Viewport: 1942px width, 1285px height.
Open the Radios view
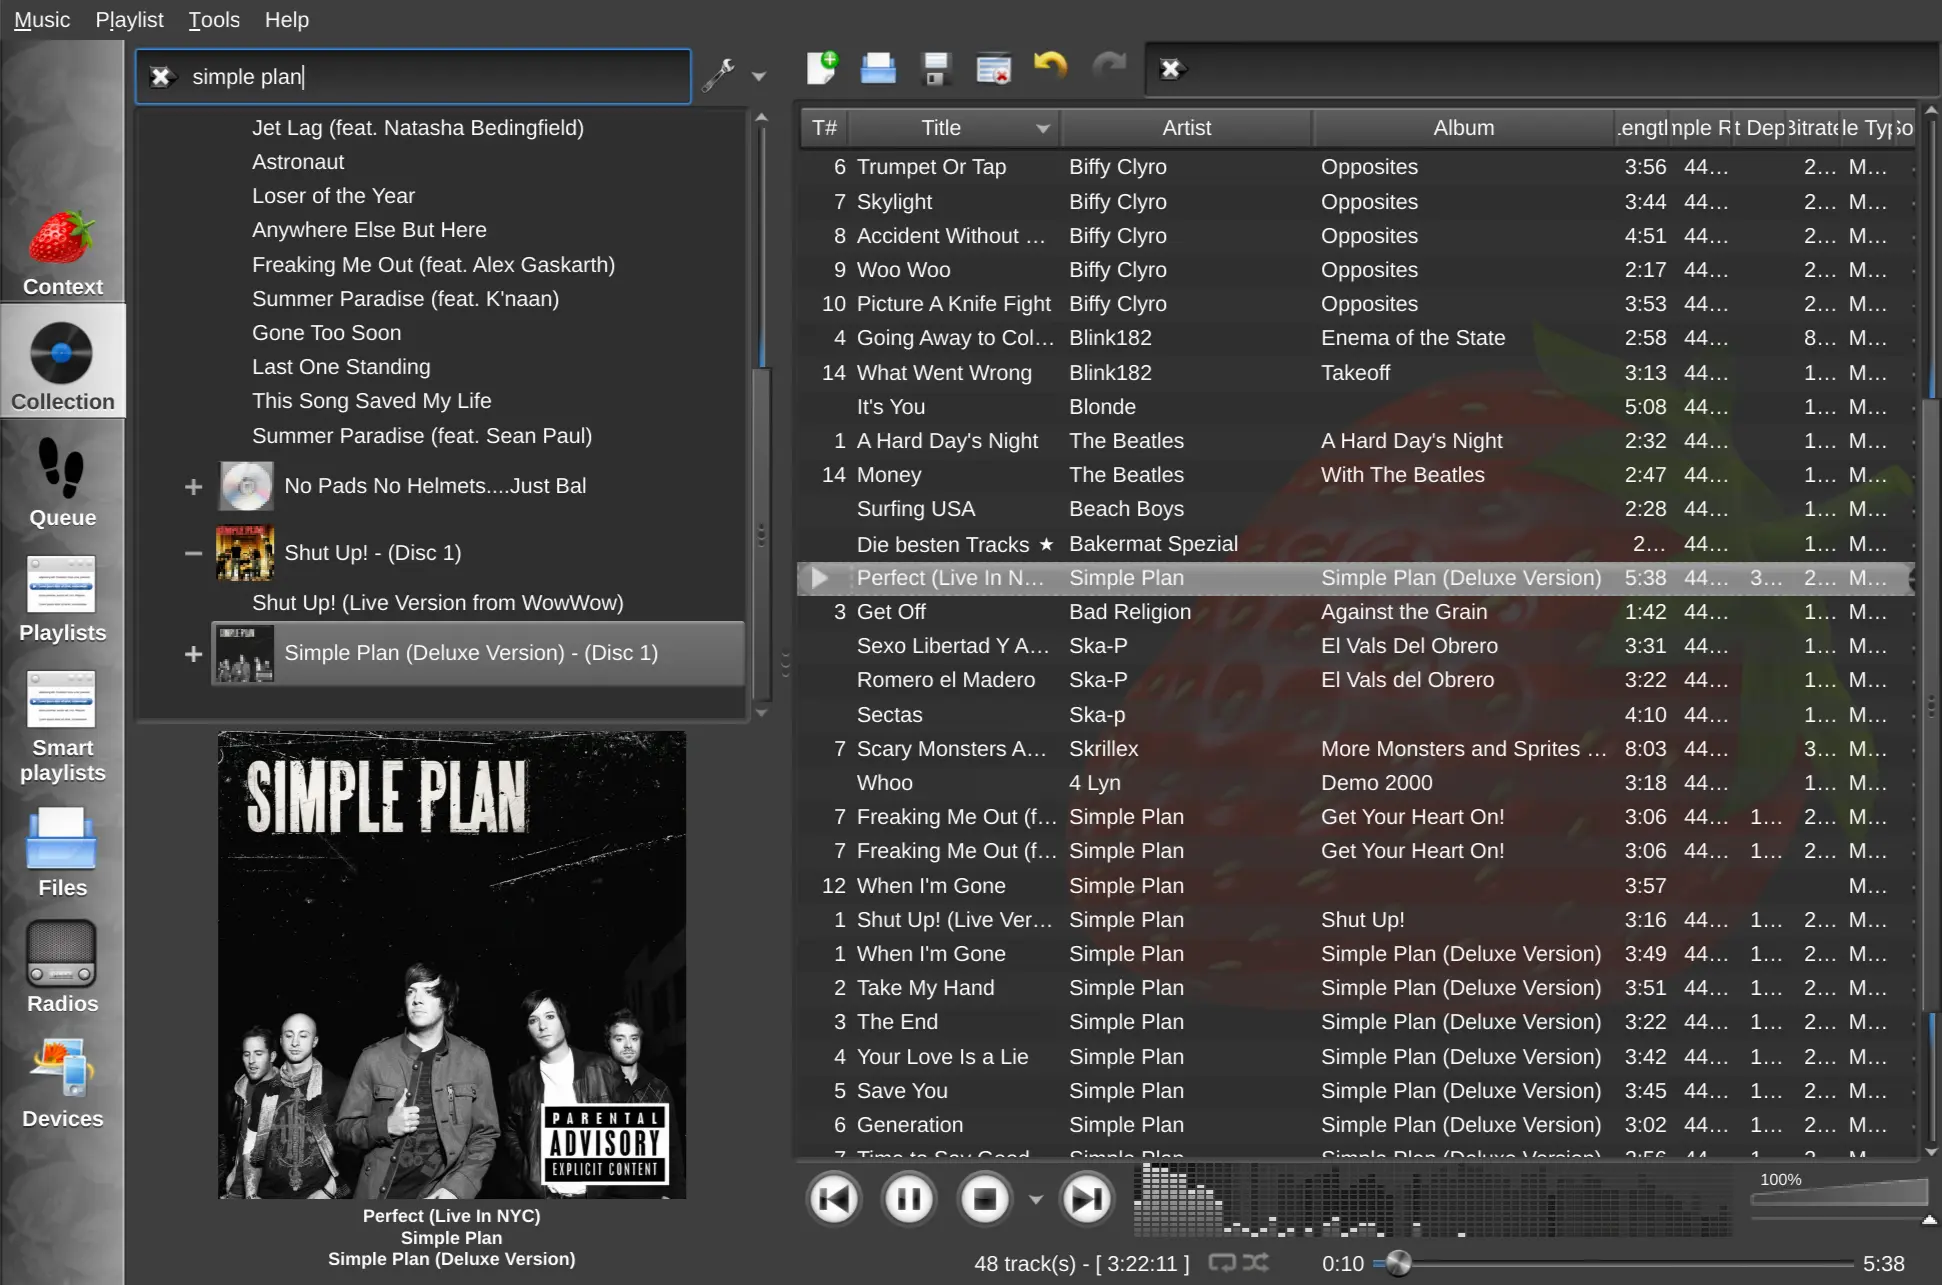62,967
